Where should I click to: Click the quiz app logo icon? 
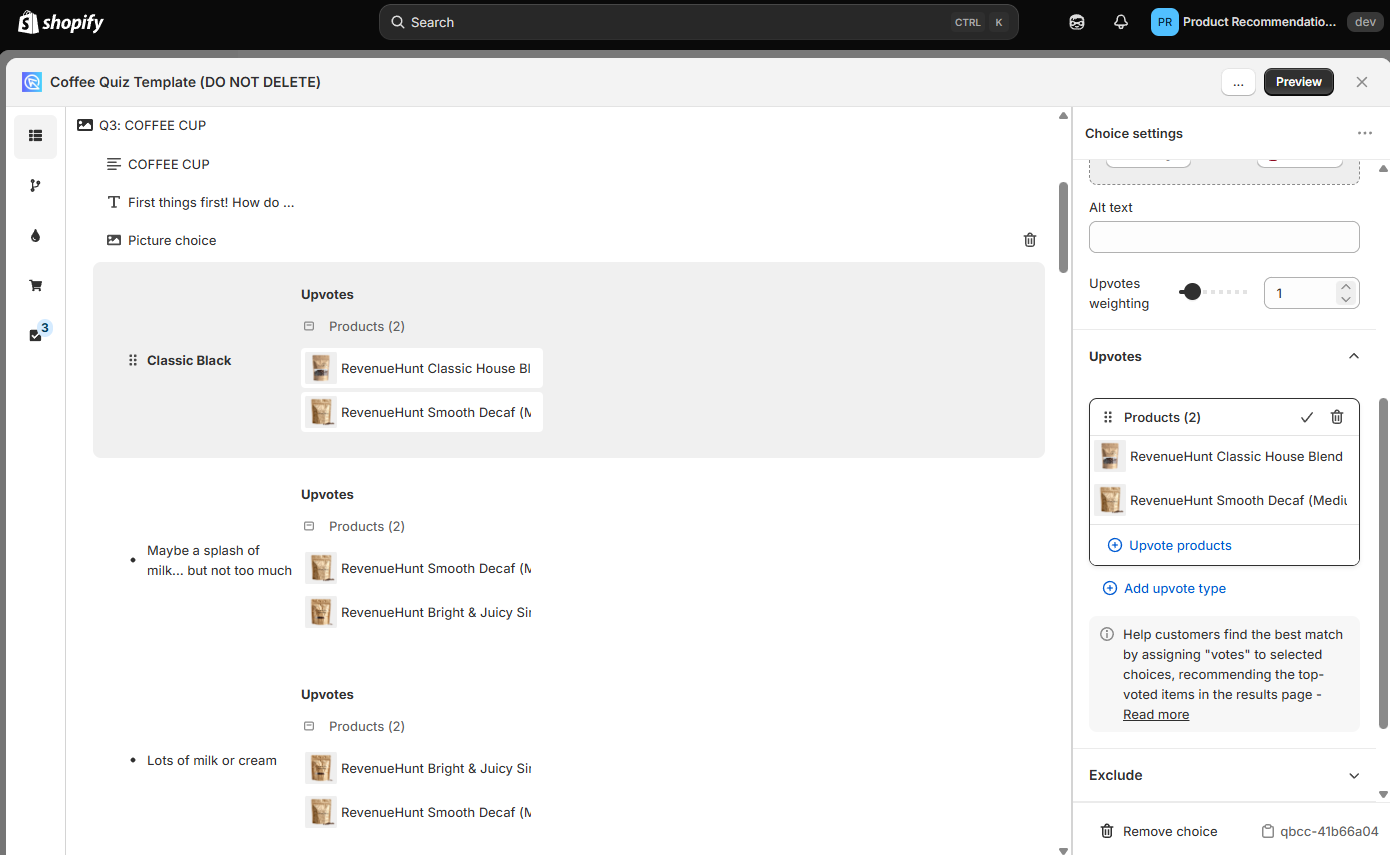(x=32, y=82)
